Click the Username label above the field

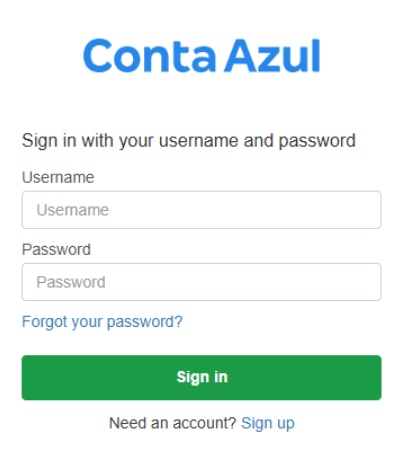click(x=58, y=177)
